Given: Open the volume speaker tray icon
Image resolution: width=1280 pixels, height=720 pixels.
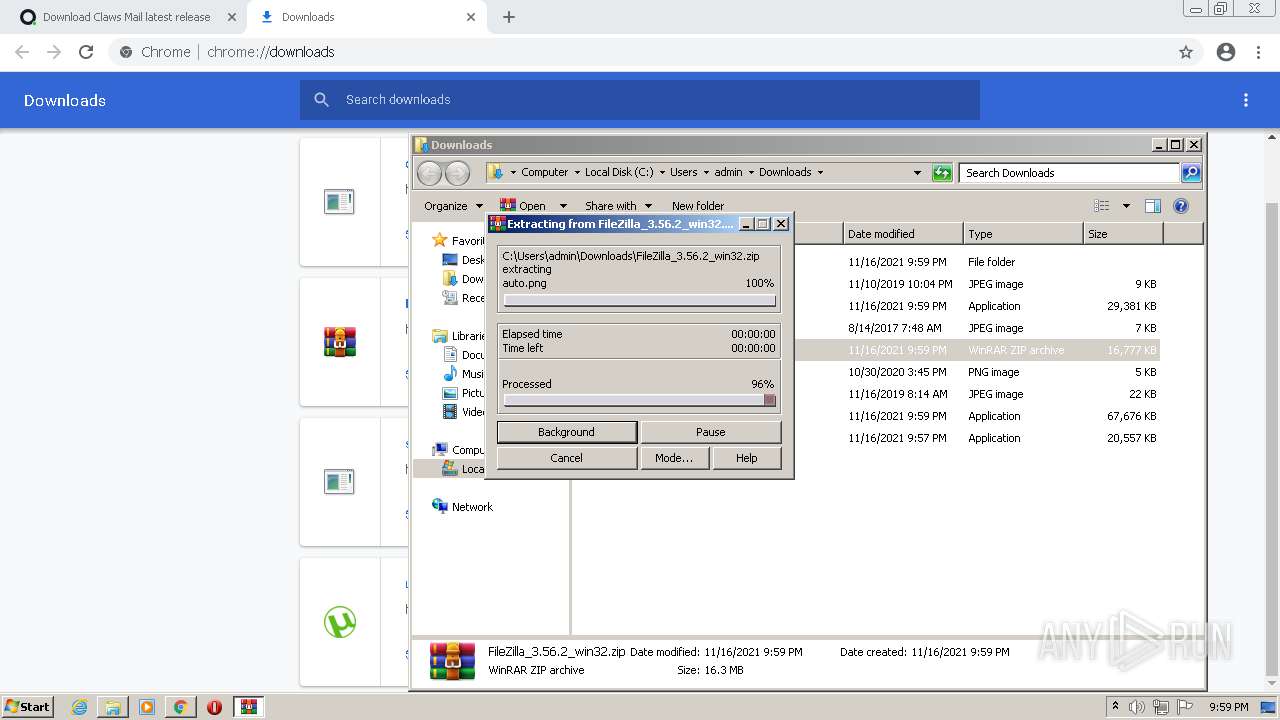Looking at the screenshot, I should (x=1137, y=707).
